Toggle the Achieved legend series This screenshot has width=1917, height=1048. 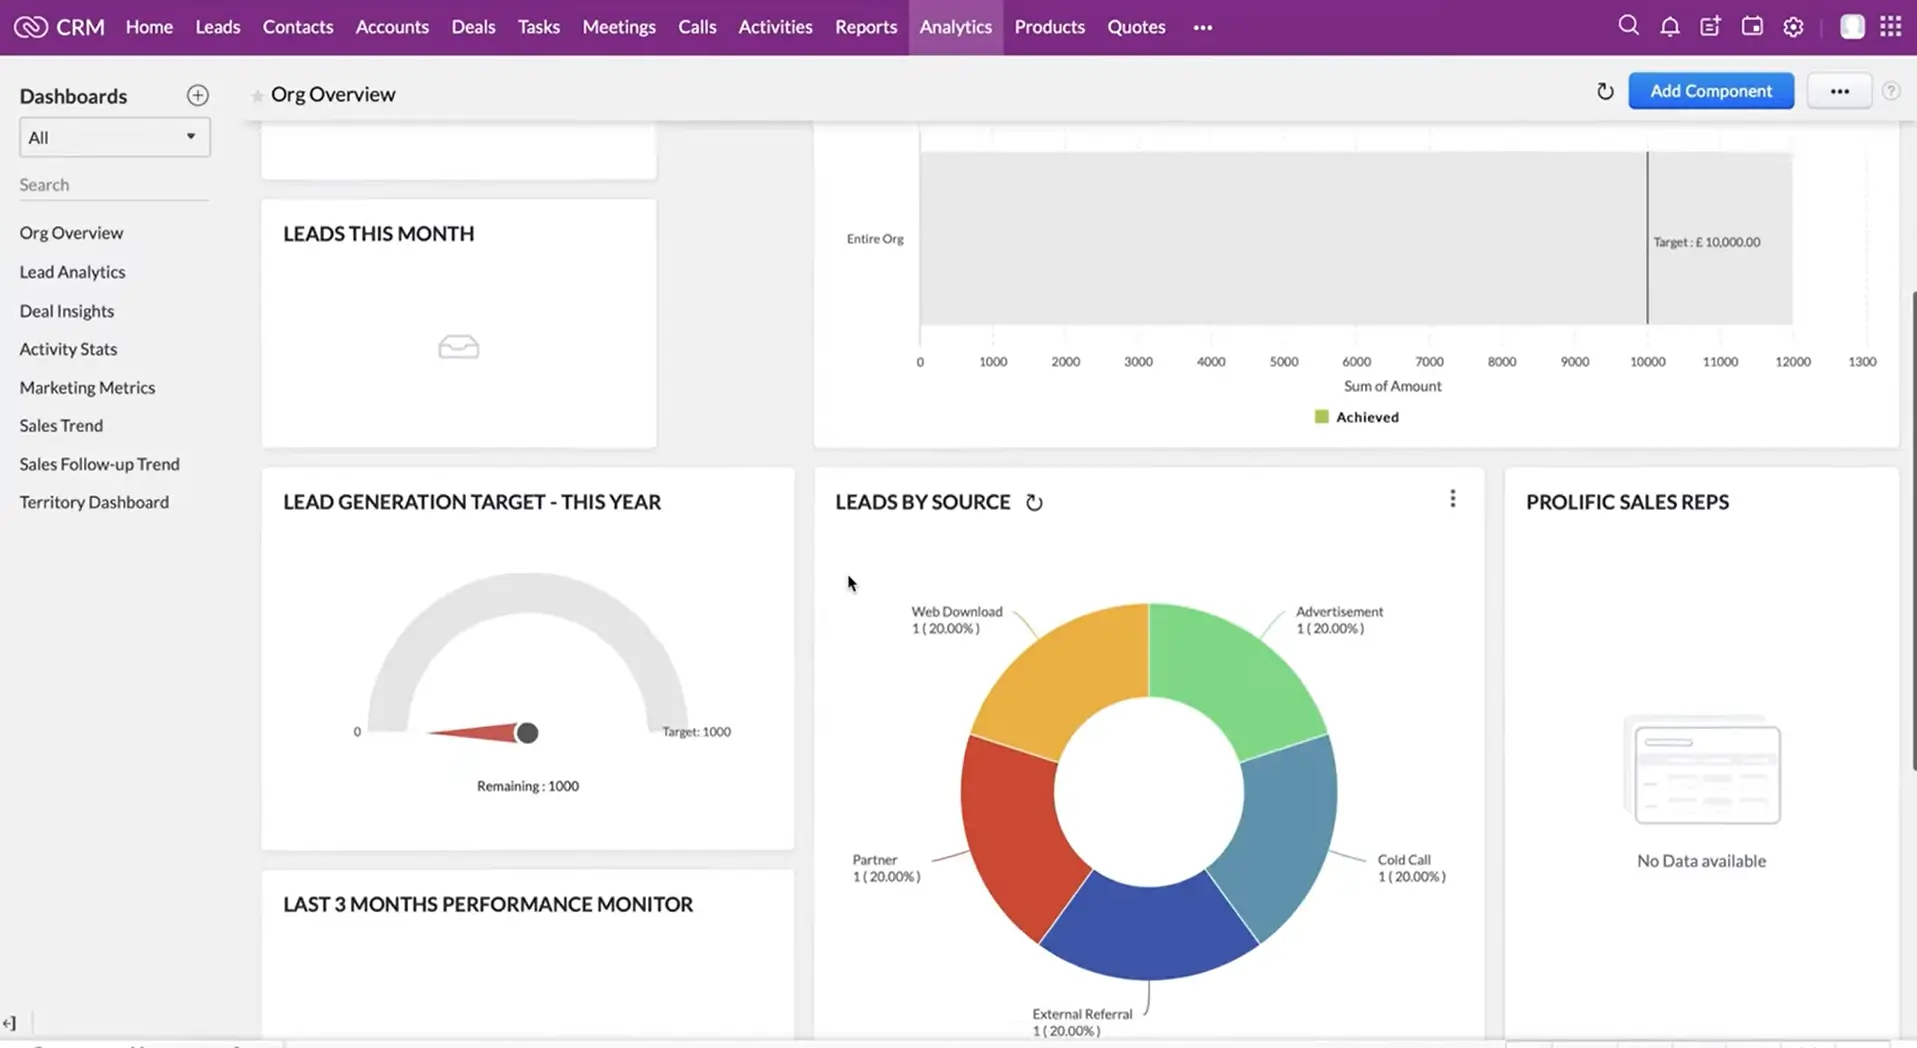(1356, 417)
